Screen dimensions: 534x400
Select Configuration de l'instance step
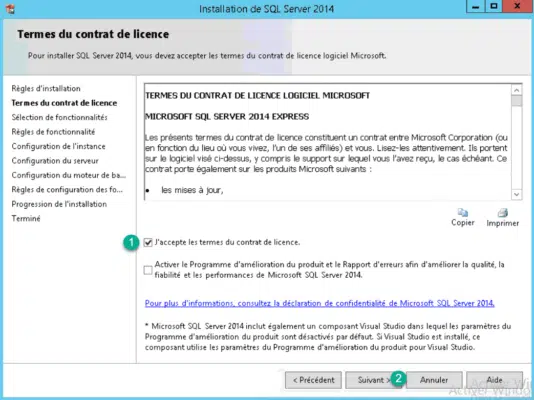58,146
